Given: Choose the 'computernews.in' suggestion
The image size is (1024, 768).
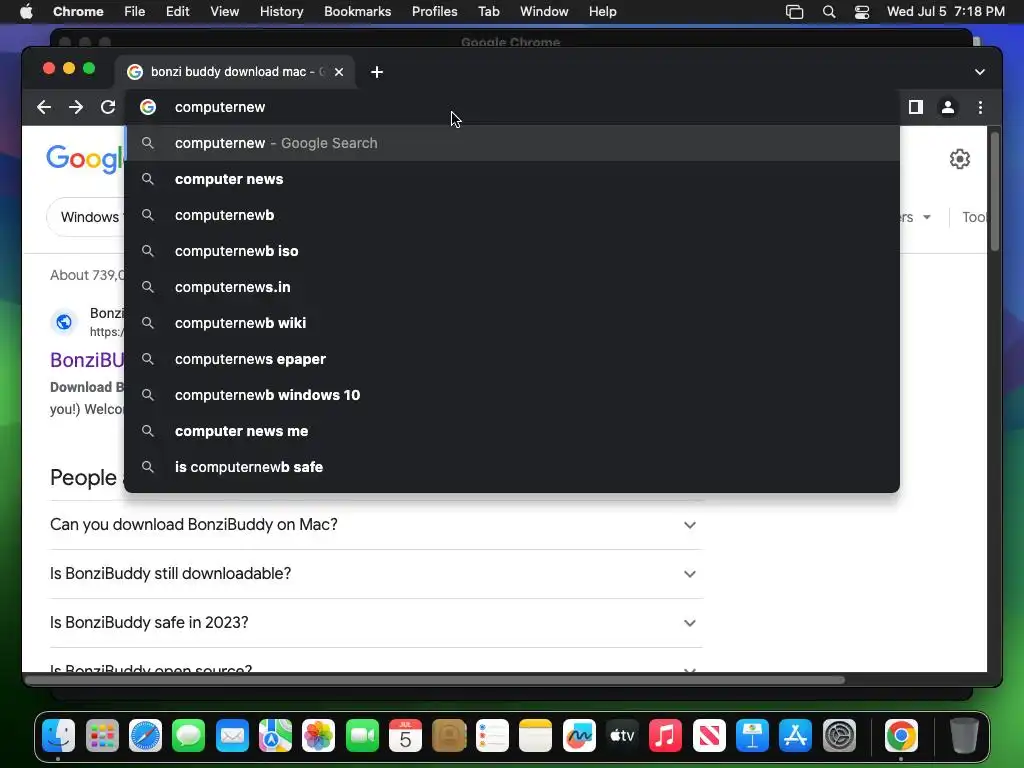Looking at the screenshot, I should pos(512,287).
